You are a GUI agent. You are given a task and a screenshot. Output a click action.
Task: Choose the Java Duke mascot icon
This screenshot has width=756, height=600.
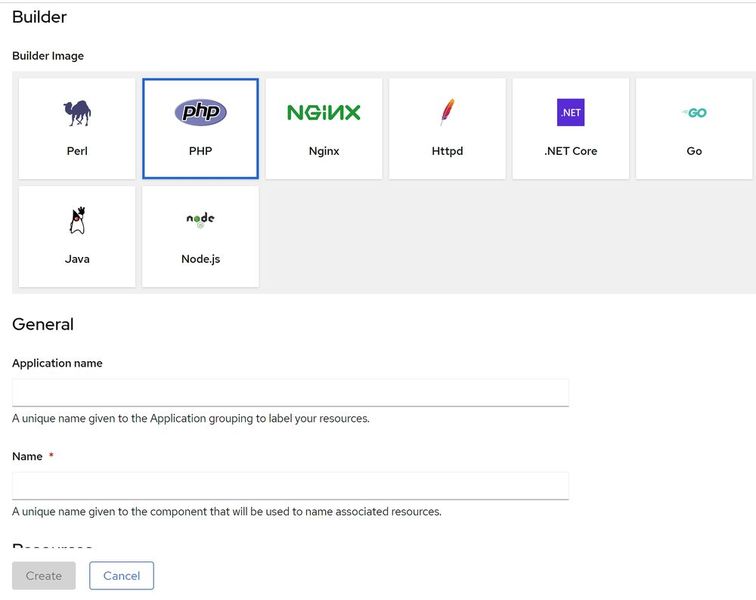click(77, 220)
